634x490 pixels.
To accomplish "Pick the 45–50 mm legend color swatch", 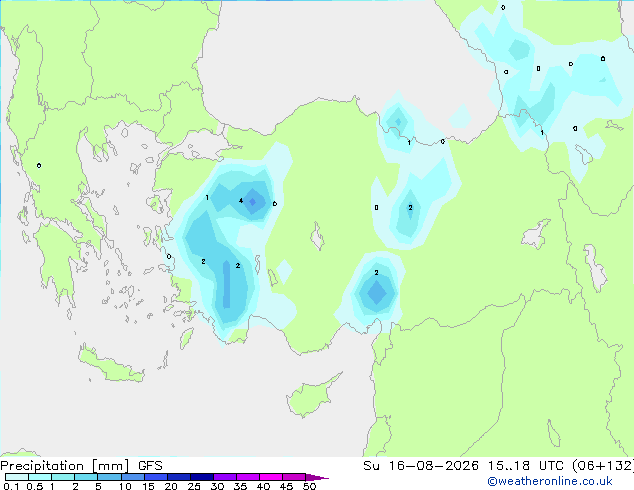I will [x=294, y=477].
